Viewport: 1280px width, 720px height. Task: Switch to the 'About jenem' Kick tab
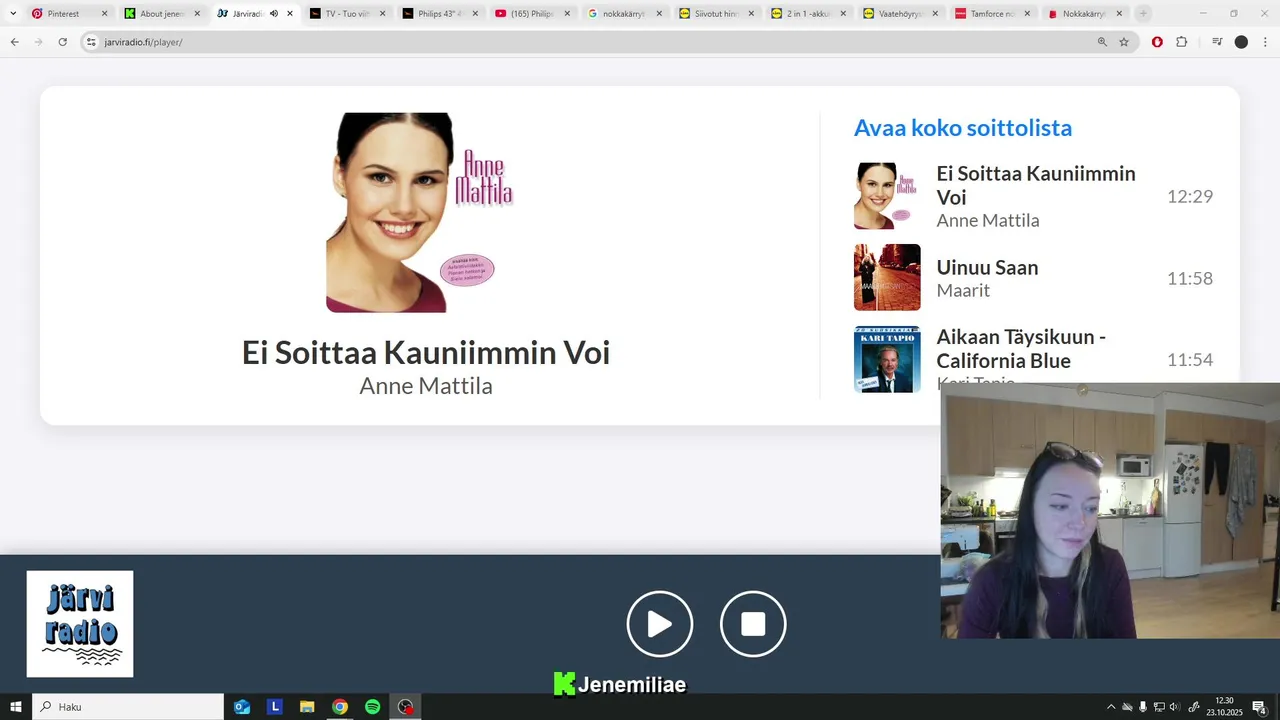(161, 14)
